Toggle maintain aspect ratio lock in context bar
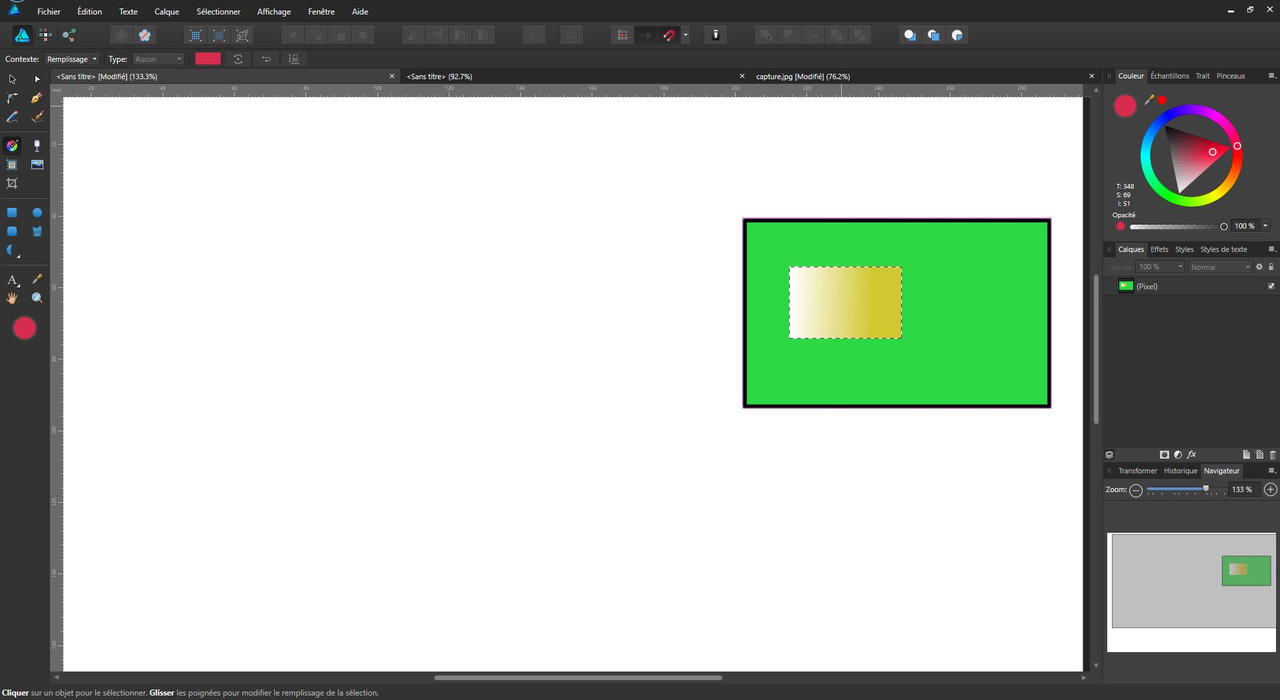1280x700 pixels. pos(294,59)
